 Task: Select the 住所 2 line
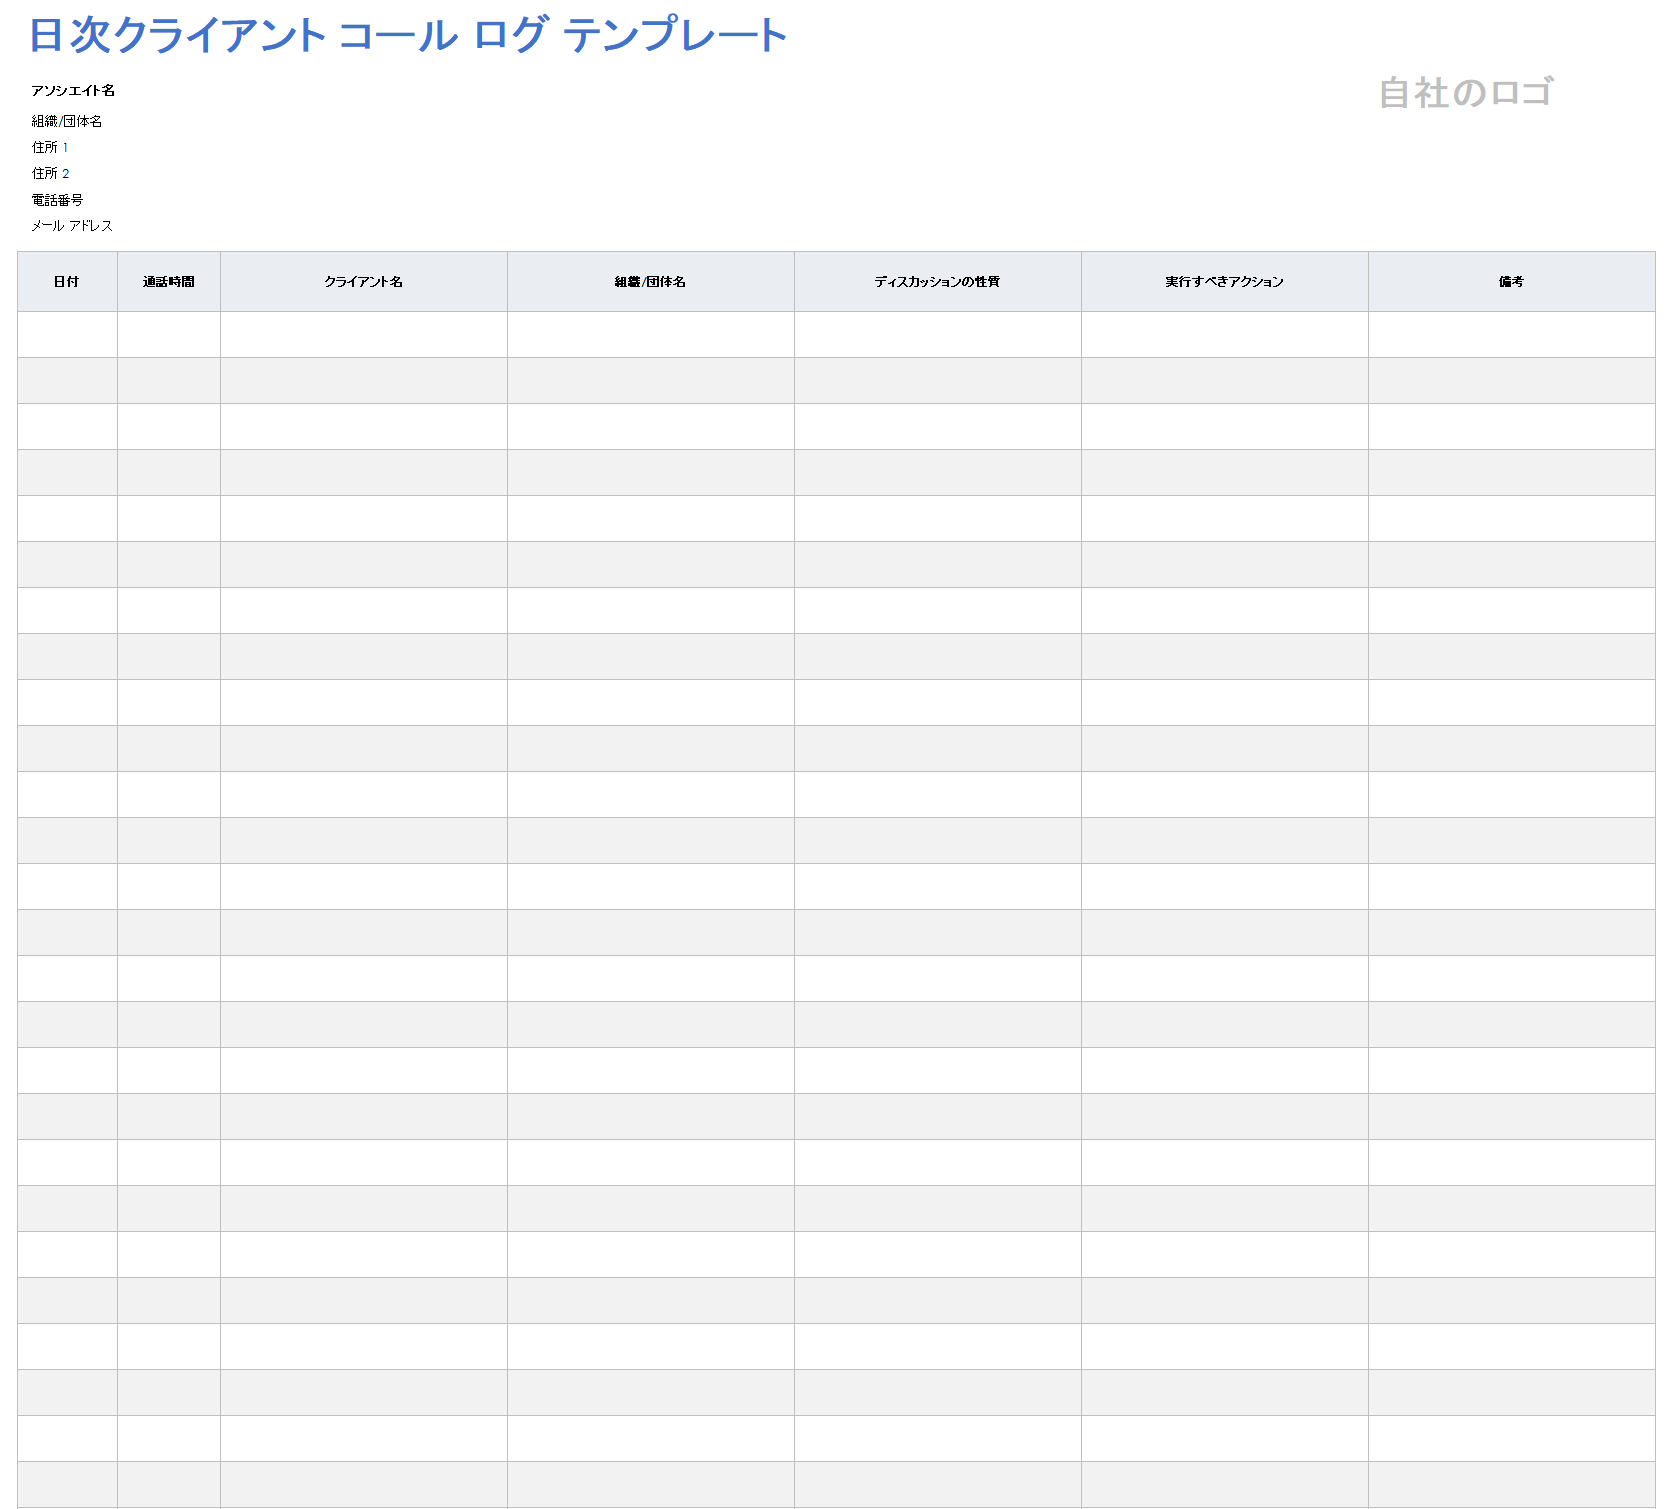click(50, 173)
